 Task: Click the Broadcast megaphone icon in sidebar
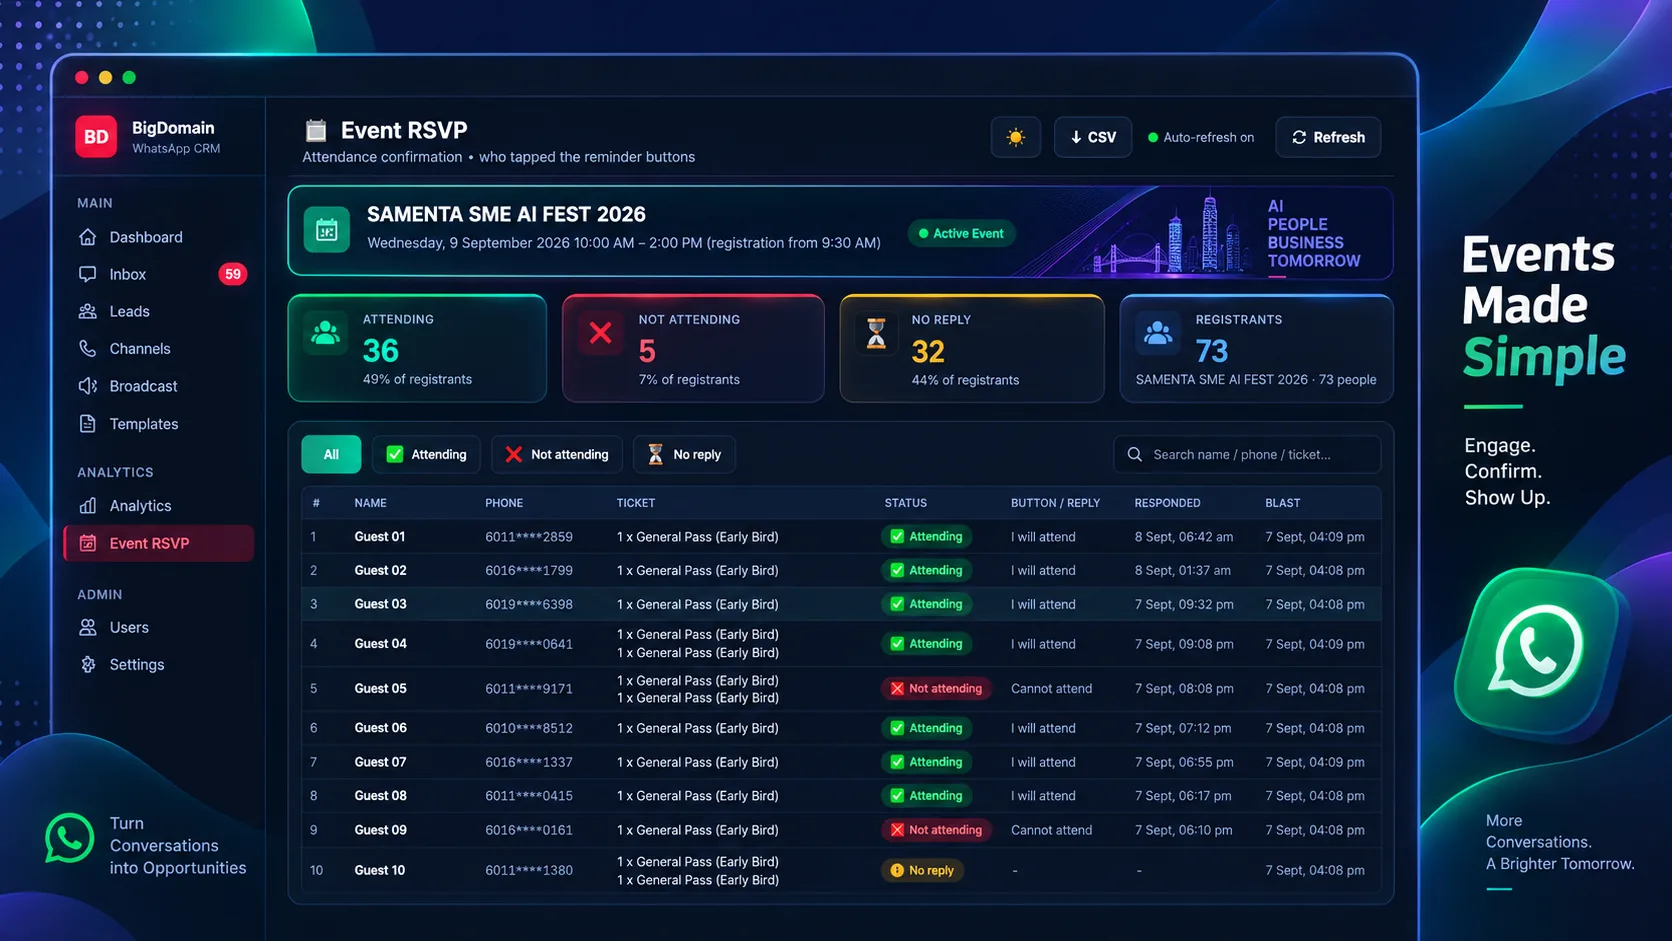point(88,386)
